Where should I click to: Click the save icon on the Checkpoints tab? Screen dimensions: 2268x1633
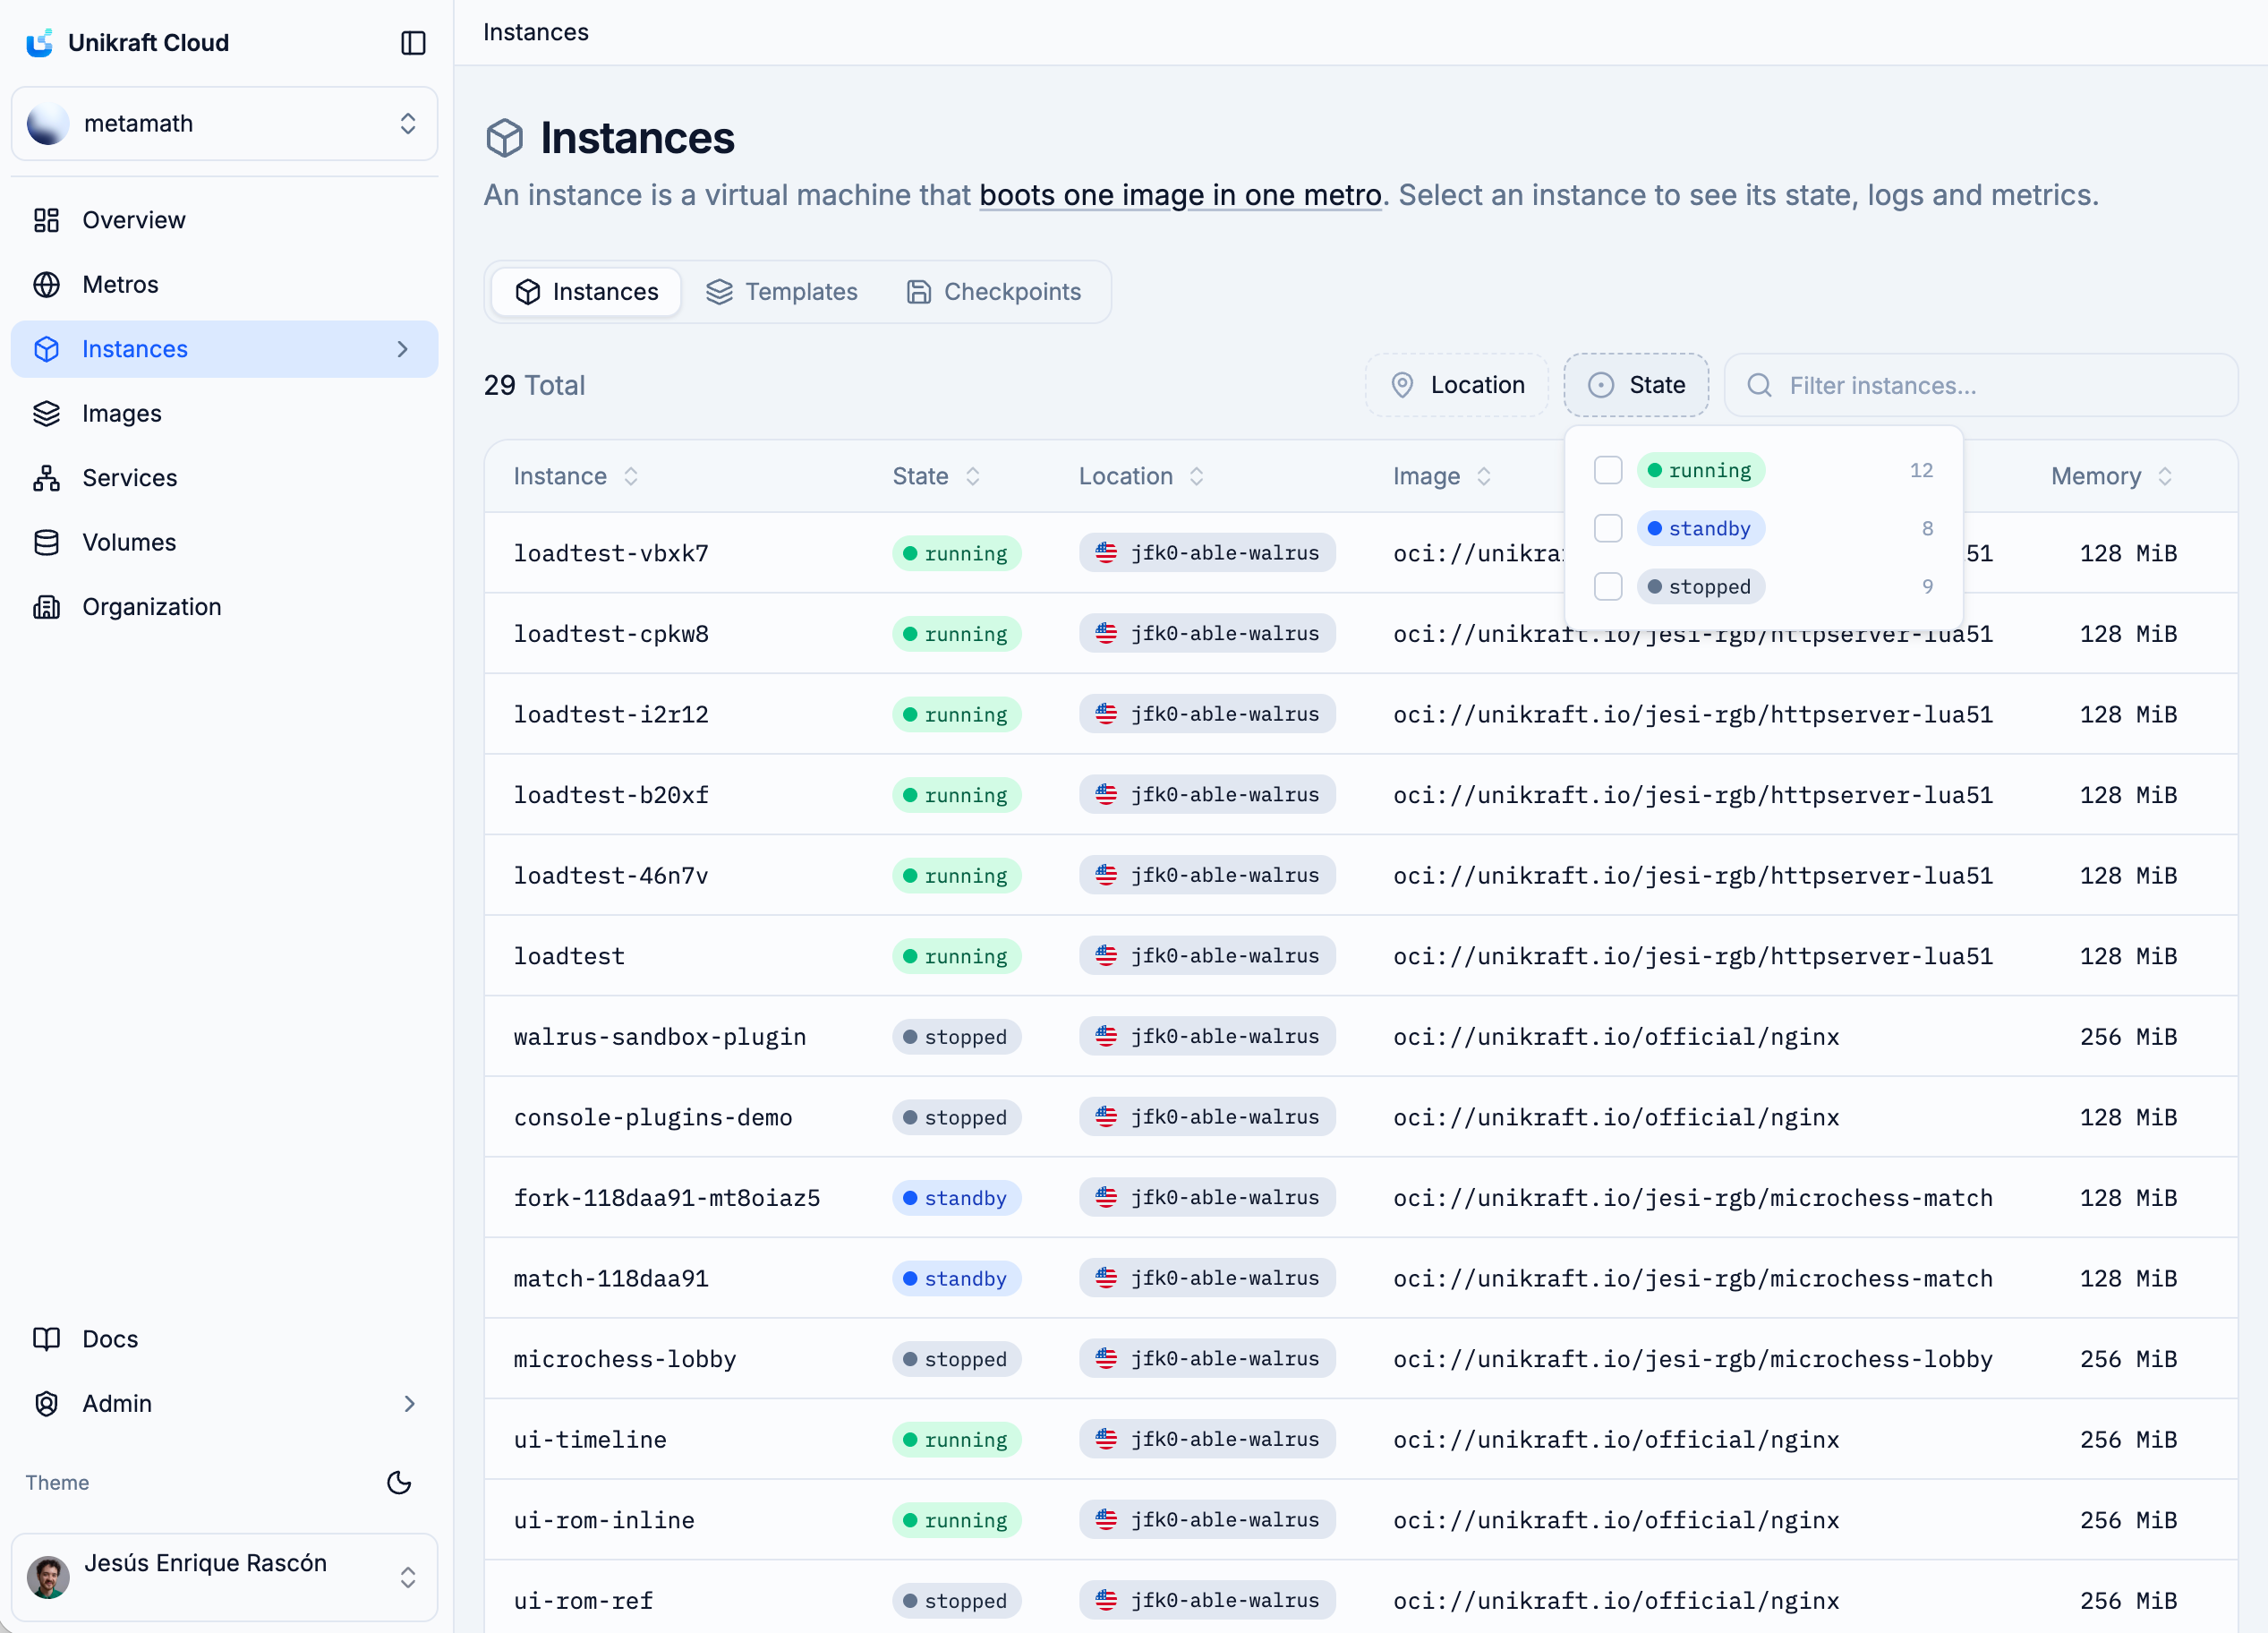click(x=918, y=292)
